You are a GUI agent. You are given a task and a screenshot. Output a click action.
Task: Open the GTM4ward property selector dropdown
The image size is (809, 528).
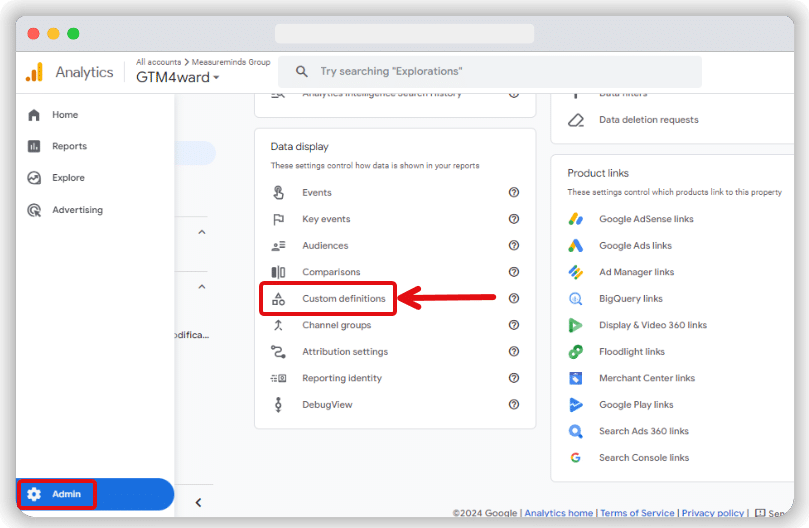[x=177, y=77]
